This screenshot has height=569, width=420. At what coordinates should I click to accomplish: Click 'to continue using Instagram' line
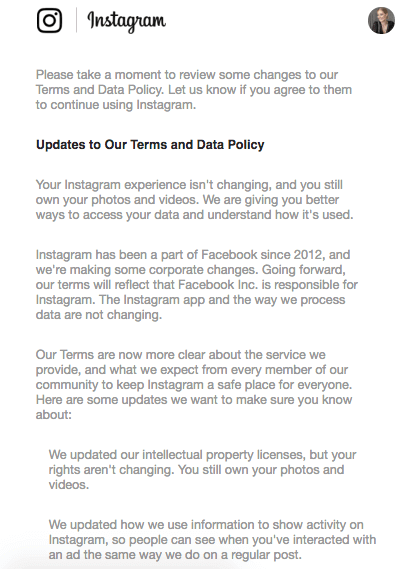(x=116, y=105)
